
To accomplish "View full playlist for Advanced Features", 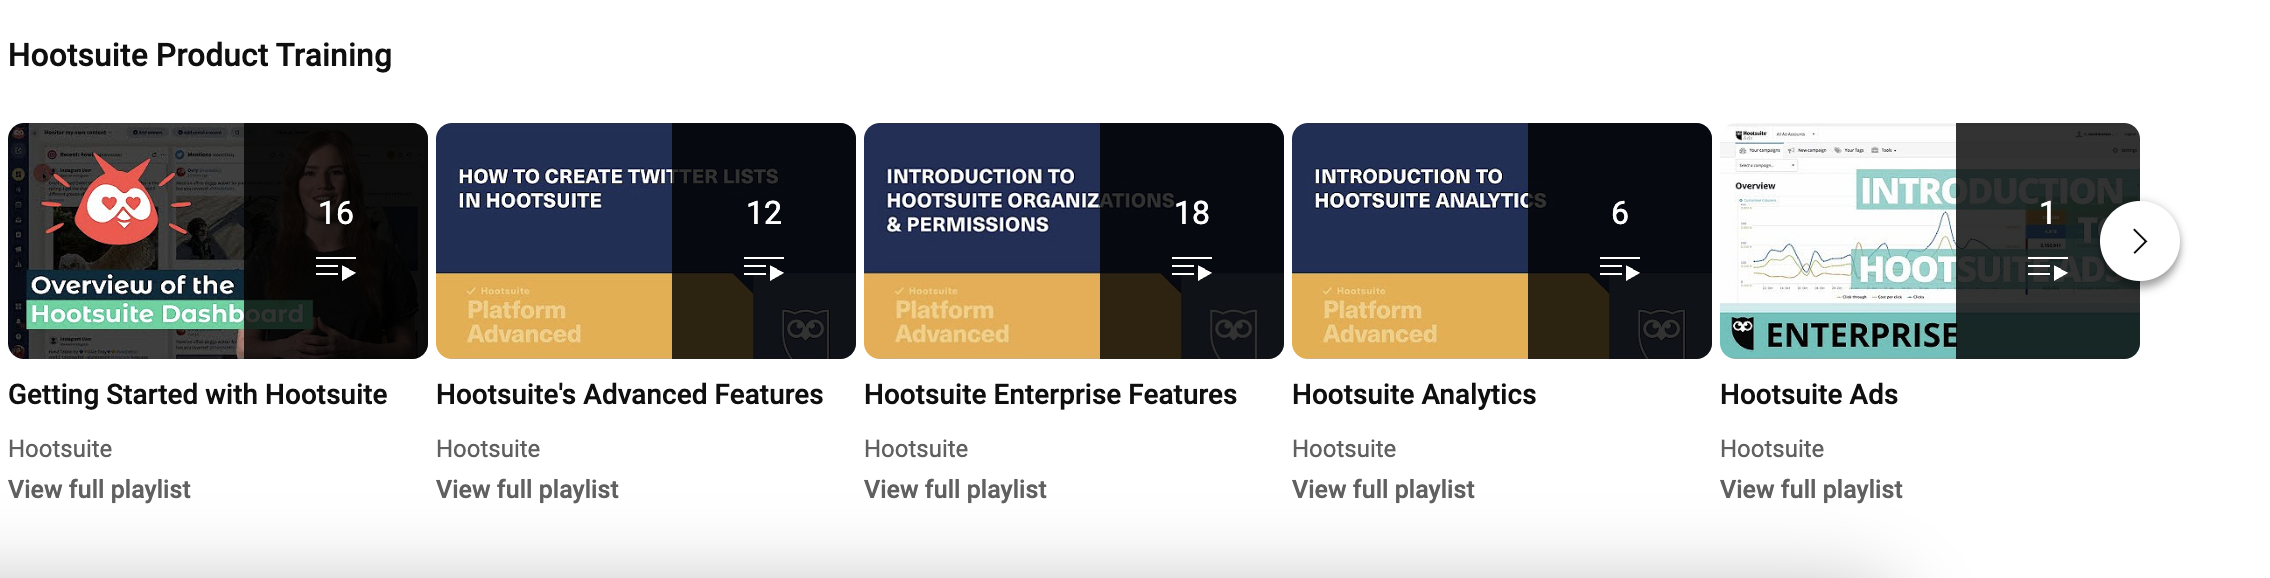I will [x=527, y=489].
